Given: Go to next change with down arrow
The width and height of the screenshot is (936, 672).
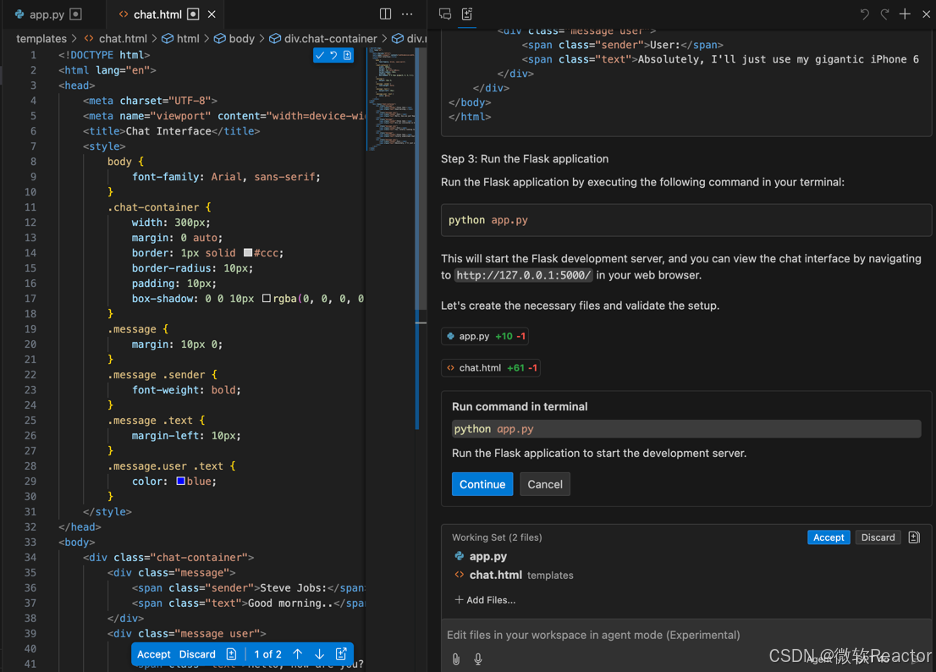Looking at the screenshot, I should coord(319,654).
